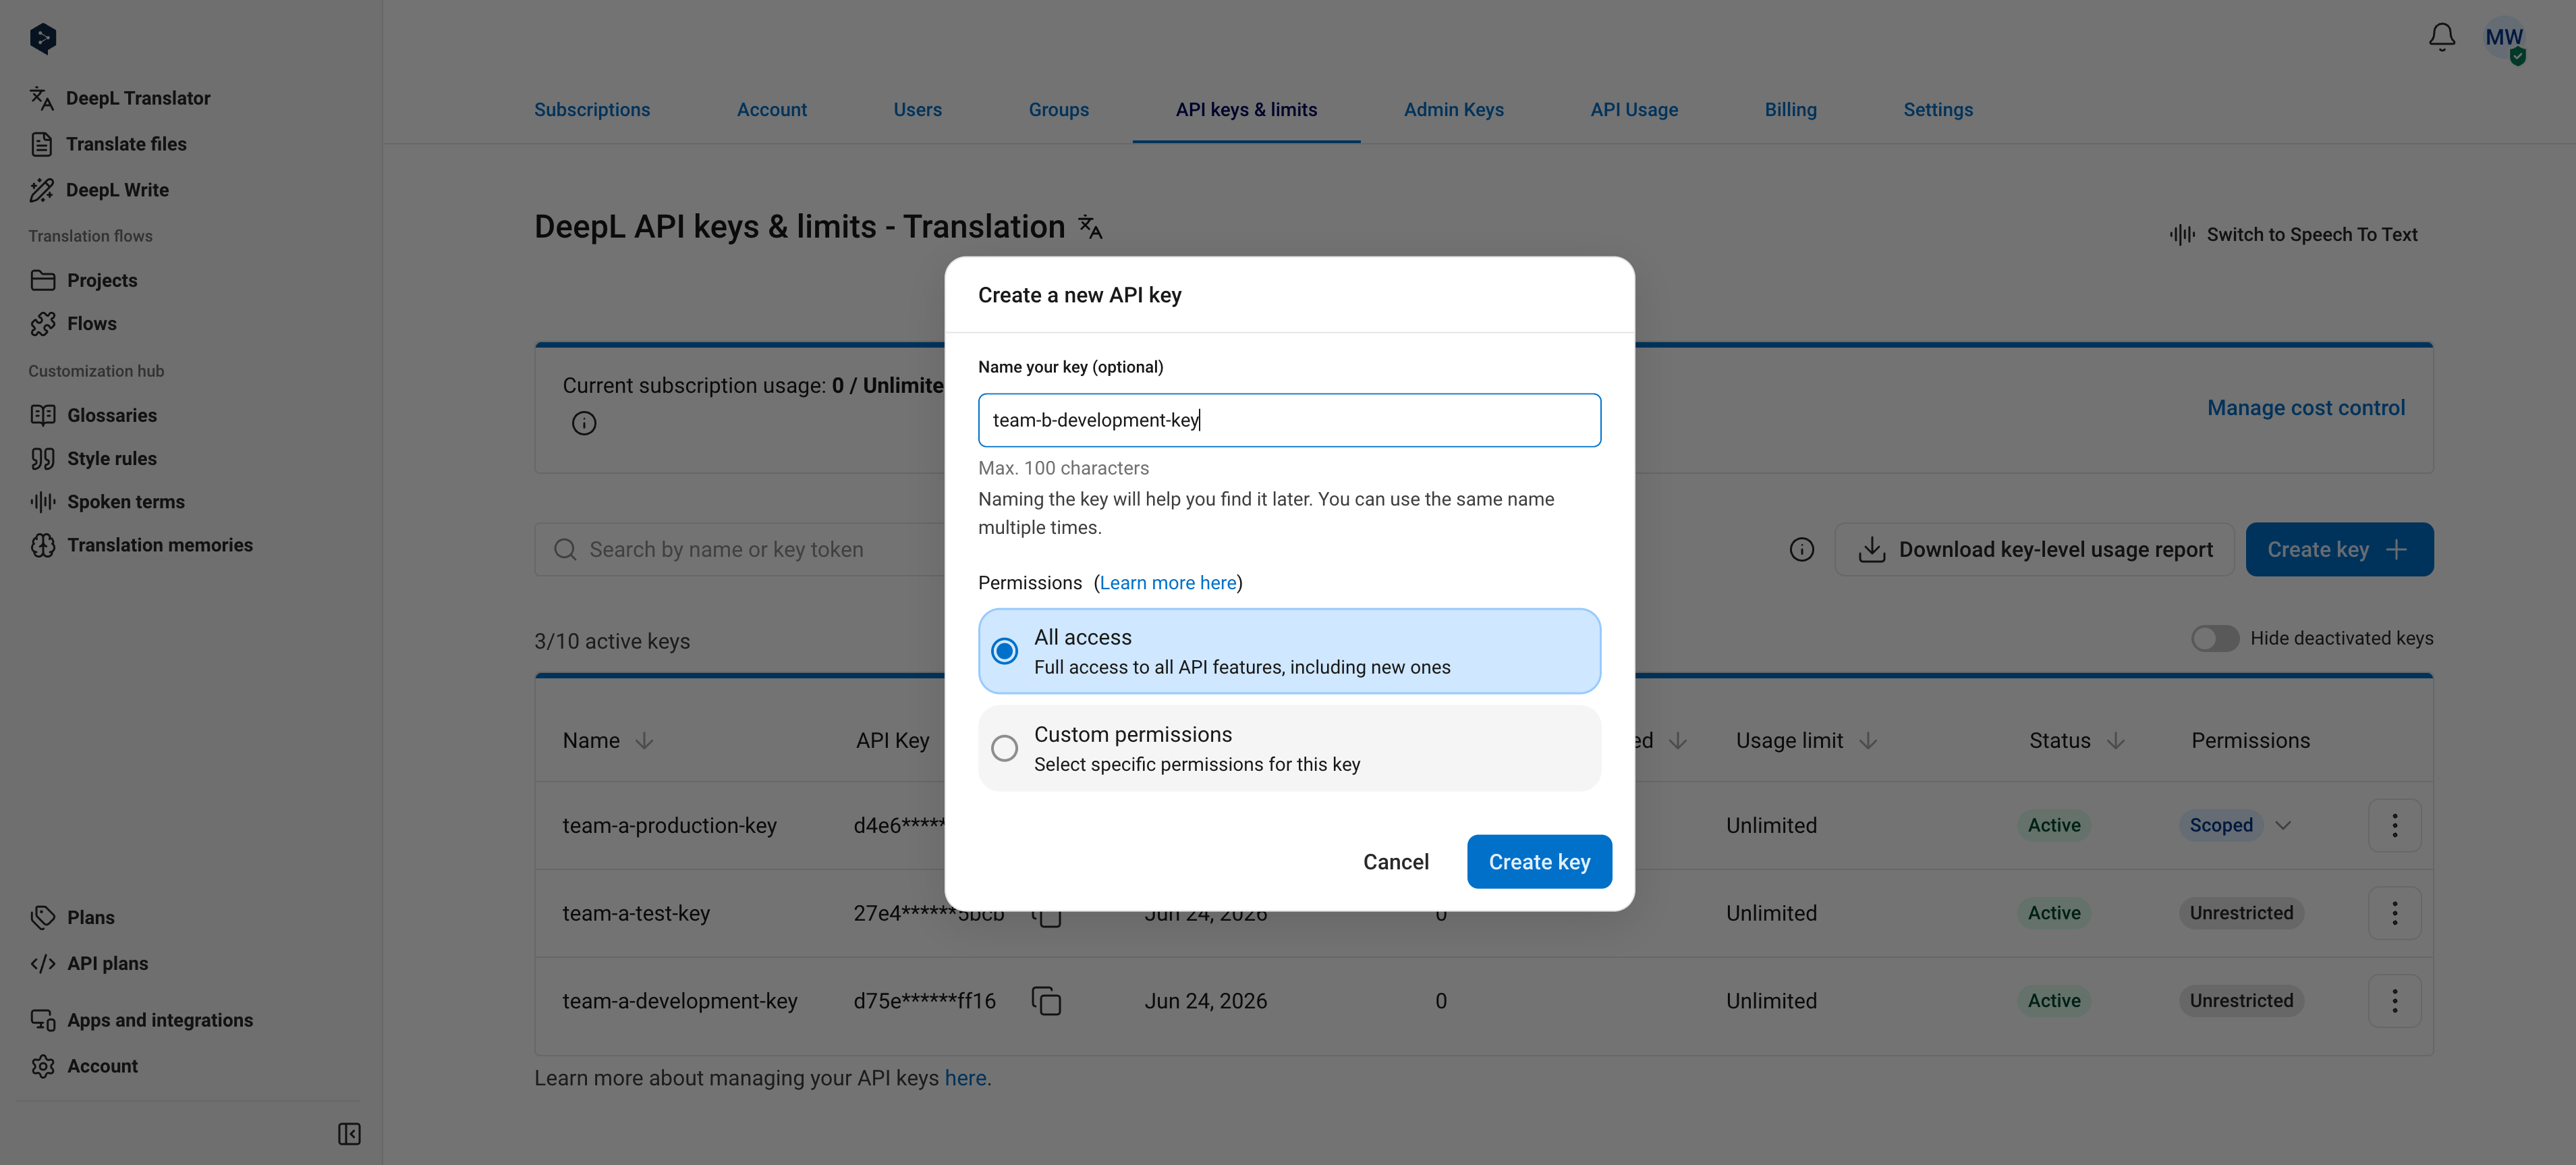Open Spoken terms page
This screenshot has width=2576, height=1165.
pos(107,501)
